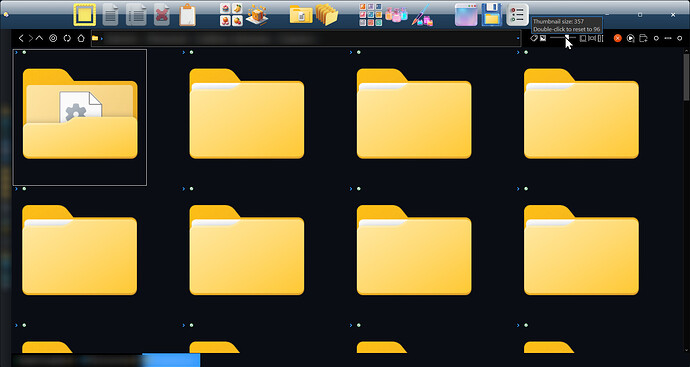Click the pink potion bottles icon
This screenshot has width=690, height=367.
tap(396, 15)
